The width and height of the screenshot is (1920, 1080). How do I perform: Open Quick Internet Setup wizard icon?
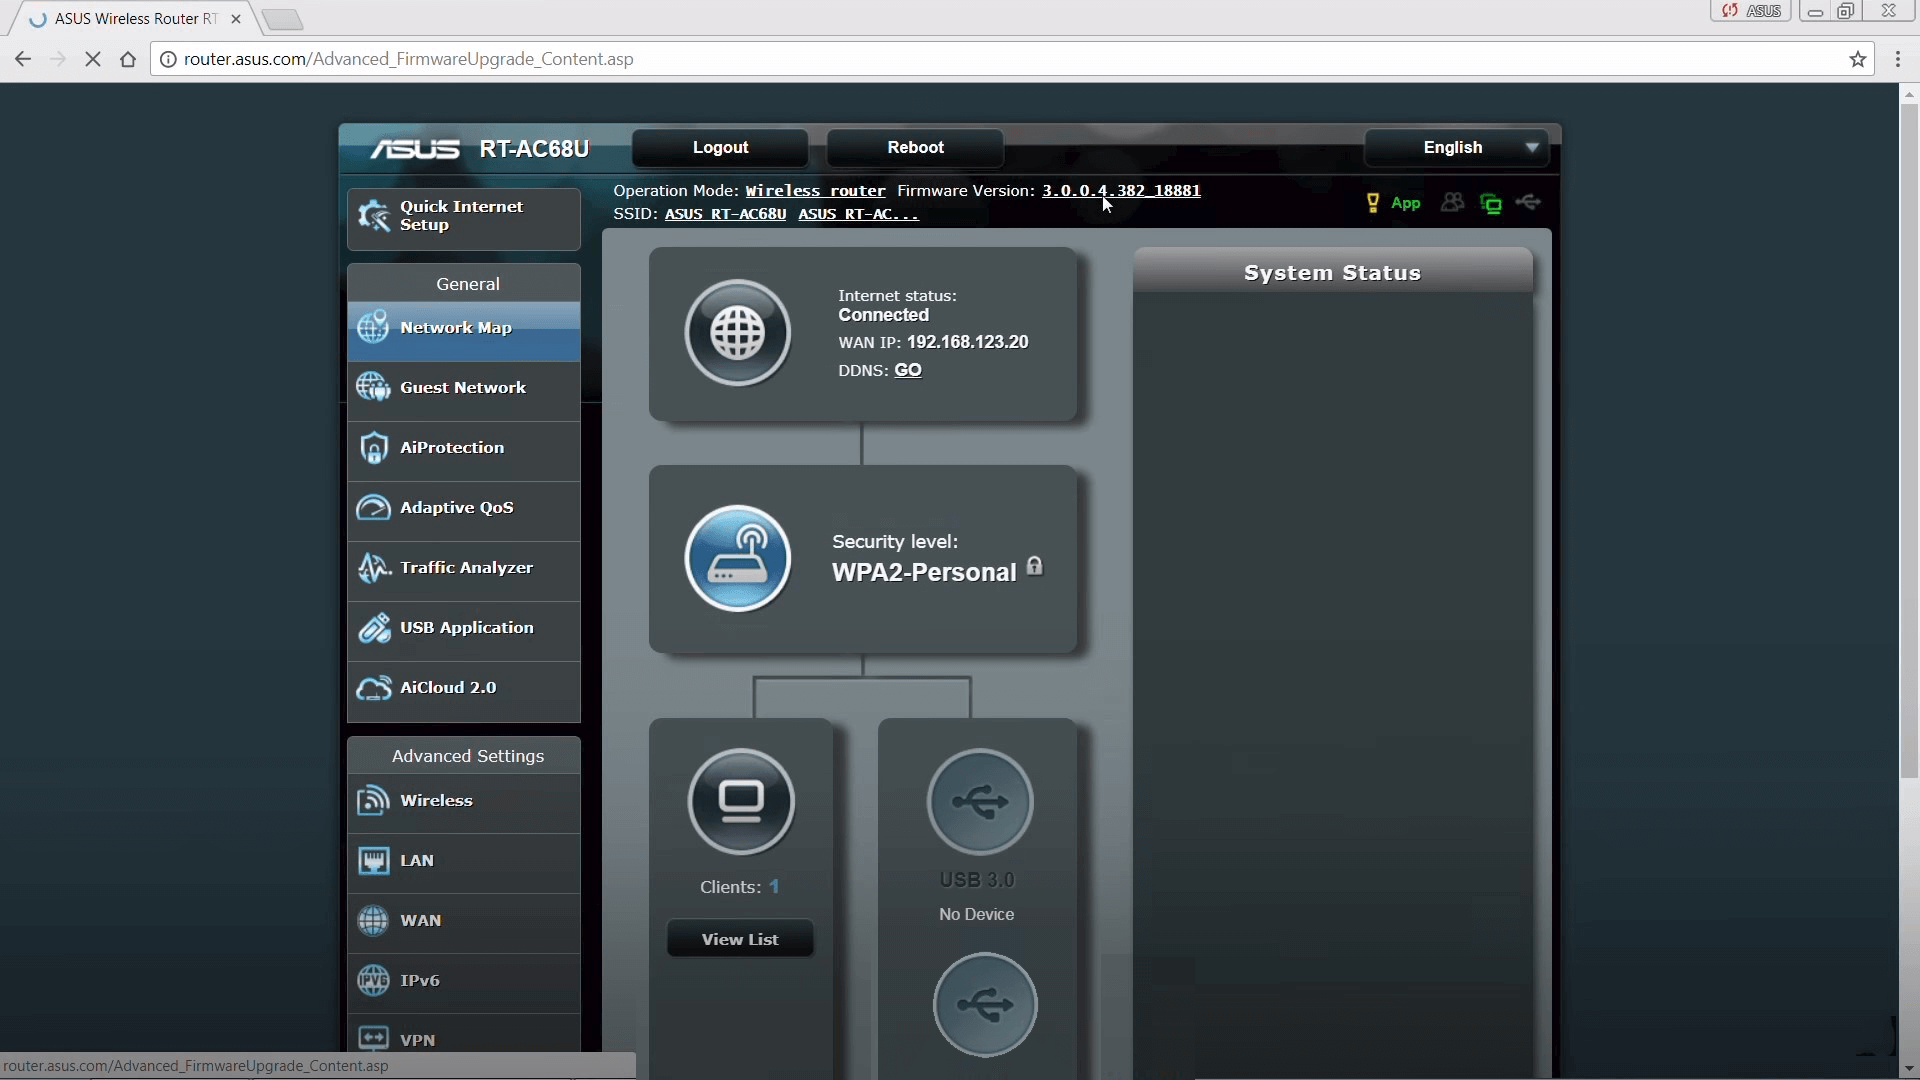pyautogui.click(x=374, y=215)
